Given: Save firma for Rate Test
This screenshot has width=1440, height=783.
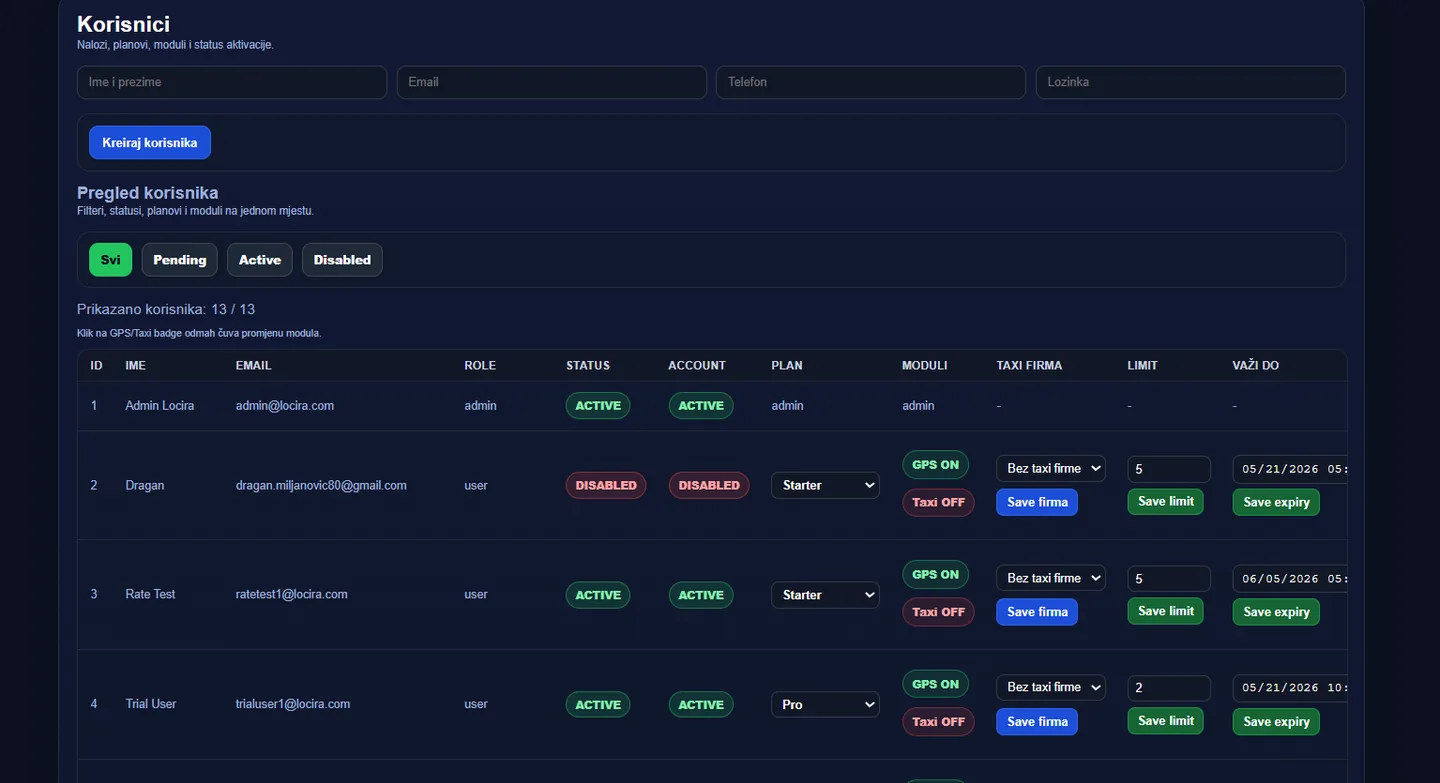Looking at the screenshot, I should point(1037,612).
